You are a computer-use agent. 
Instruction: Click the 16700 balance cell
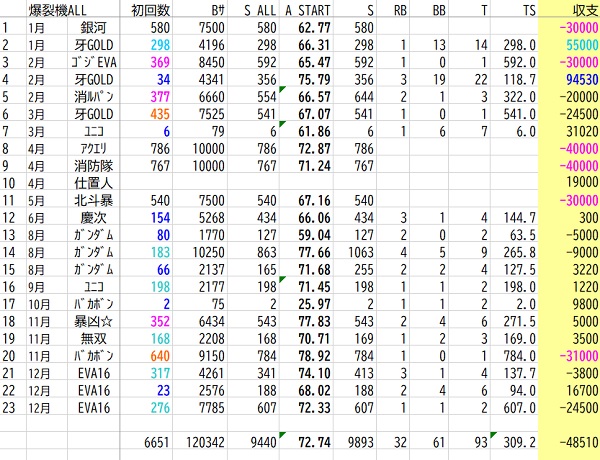[x=582, y=390]
